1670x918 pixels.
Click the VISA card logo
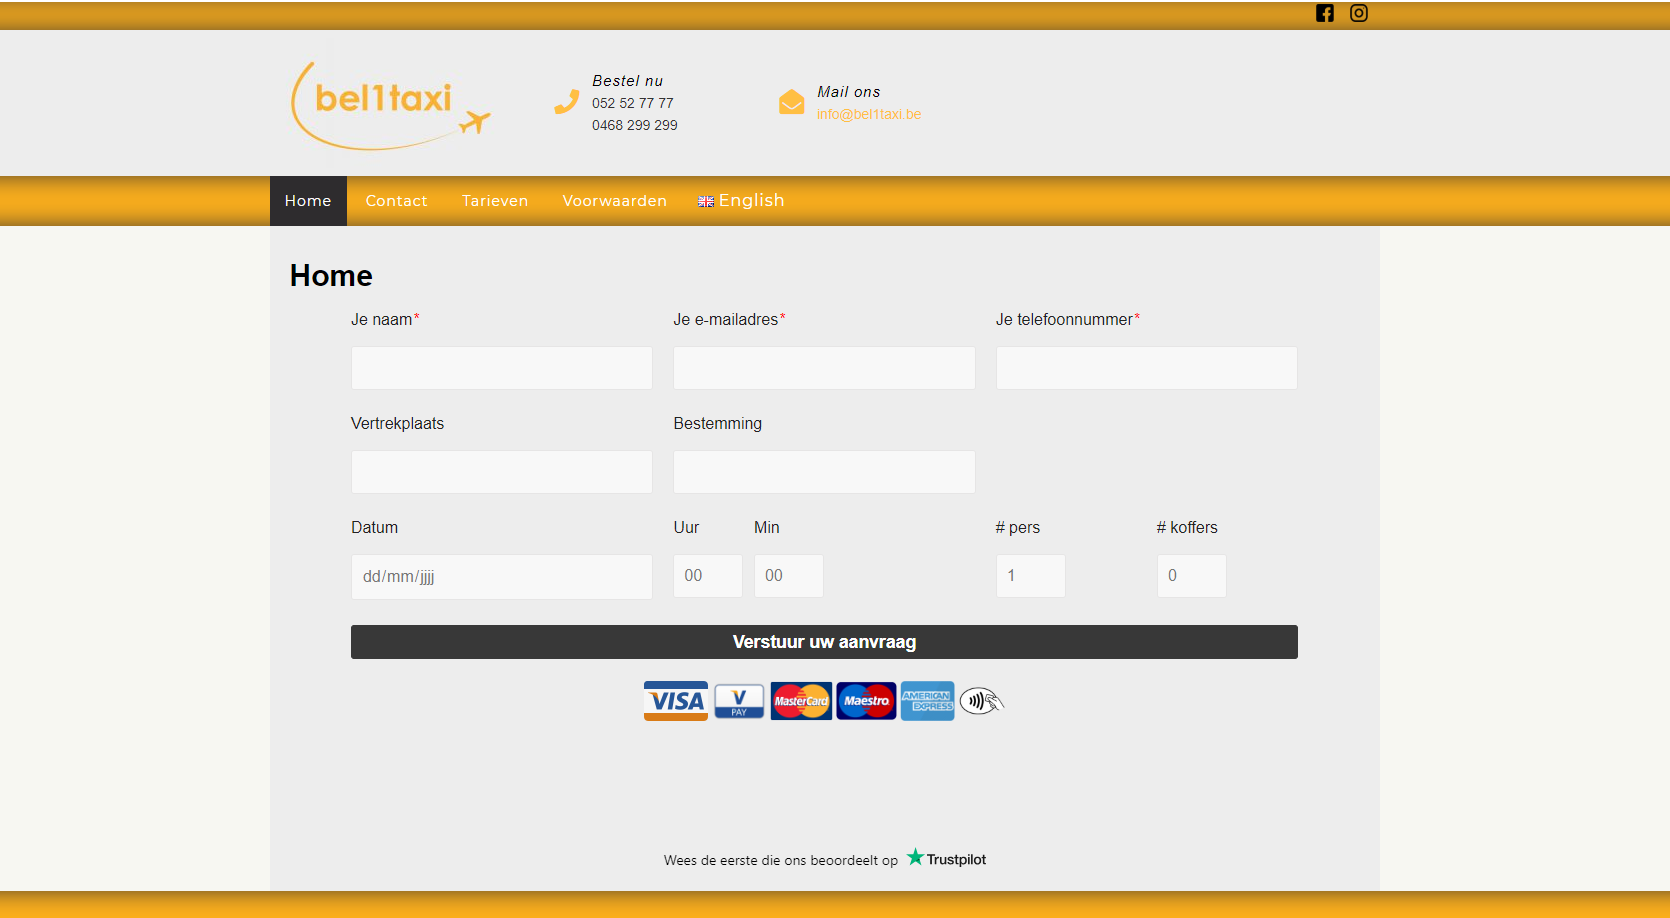click(x=676, y=701)
